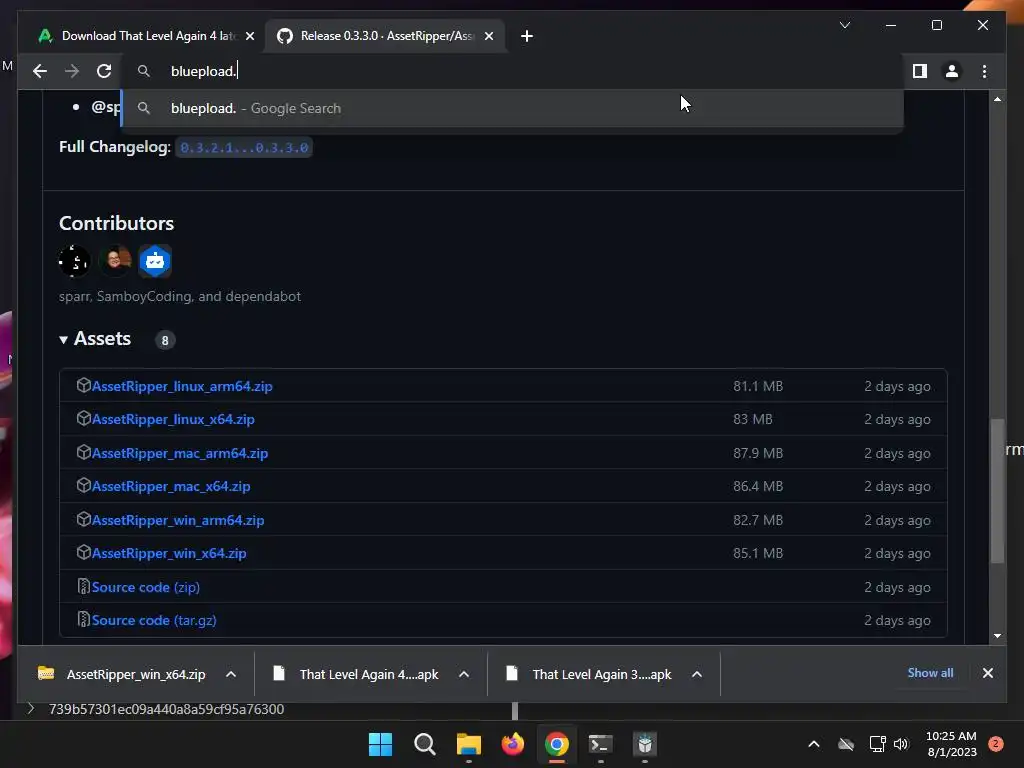
Task: Expand options for That Level Again 3 apk
Action: [697, 675]
